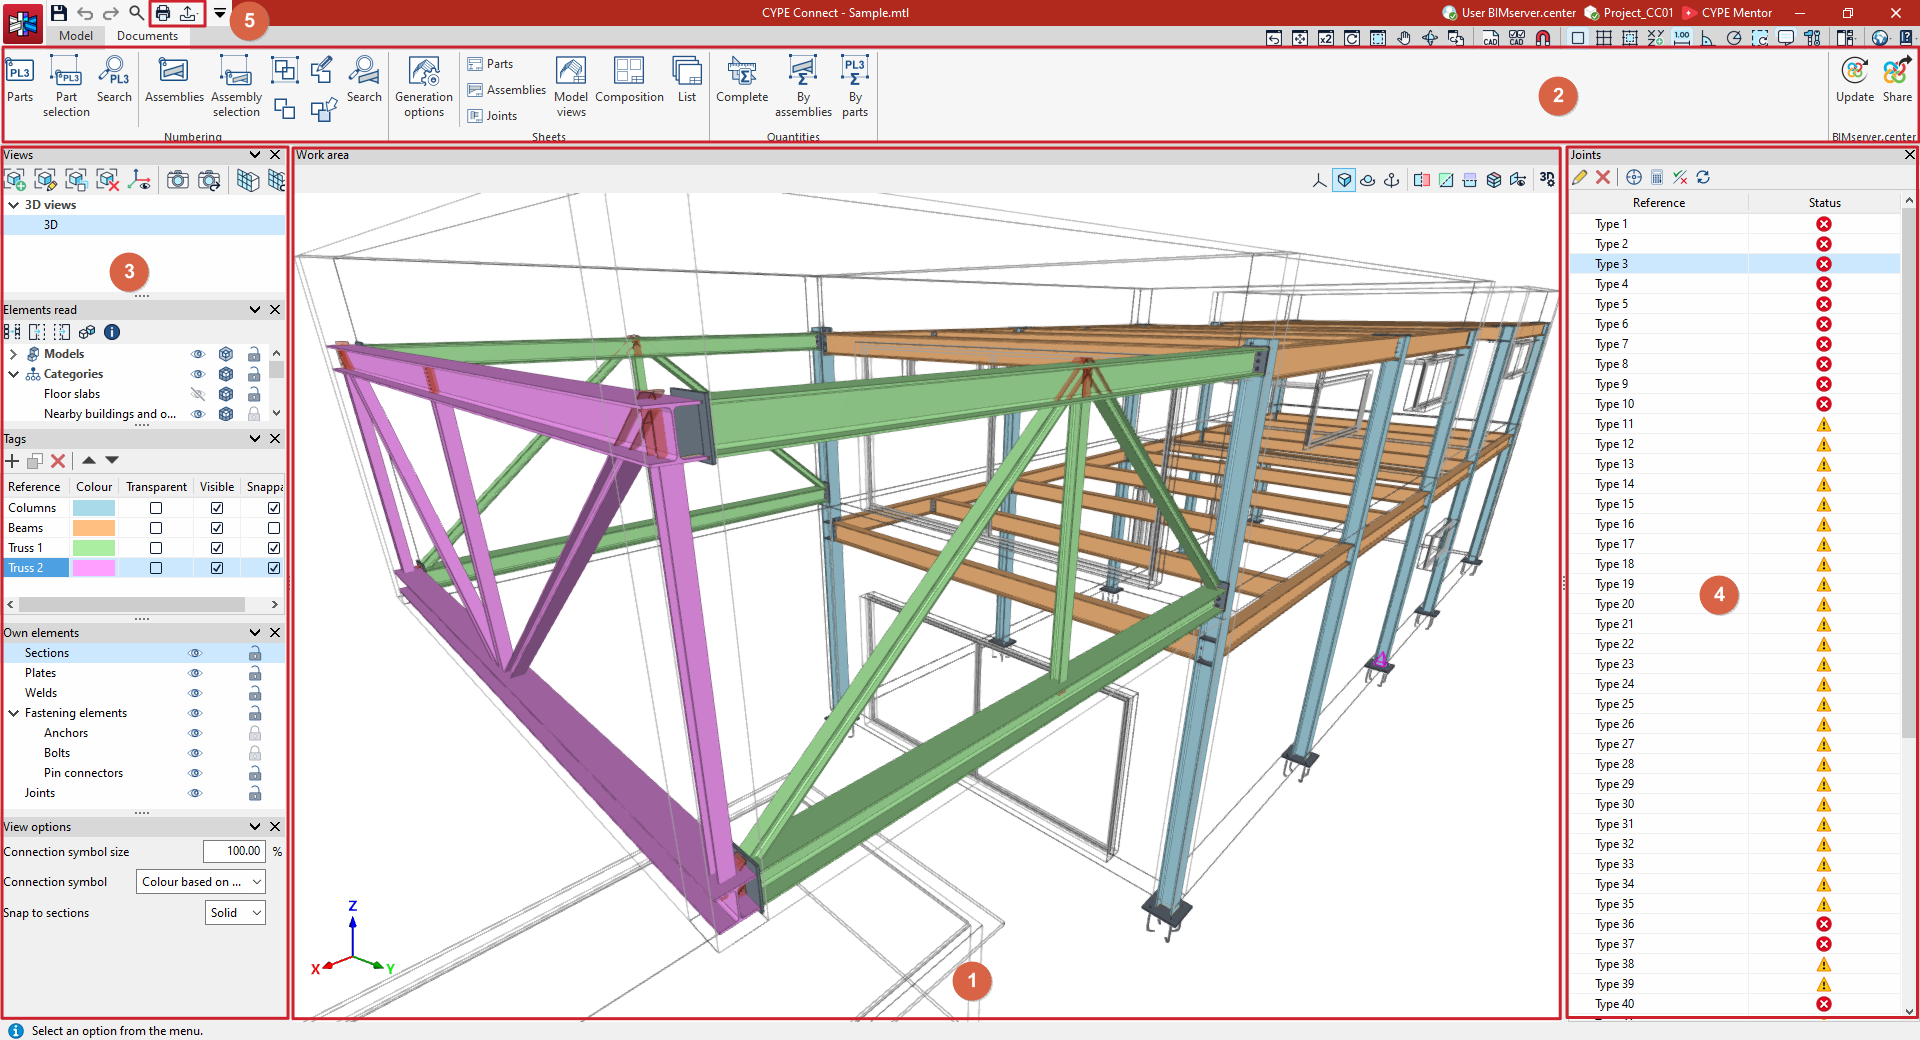Open CYPE Mentor link
Screen dimensions: 1920x1040
click(x=1728, y=13)
